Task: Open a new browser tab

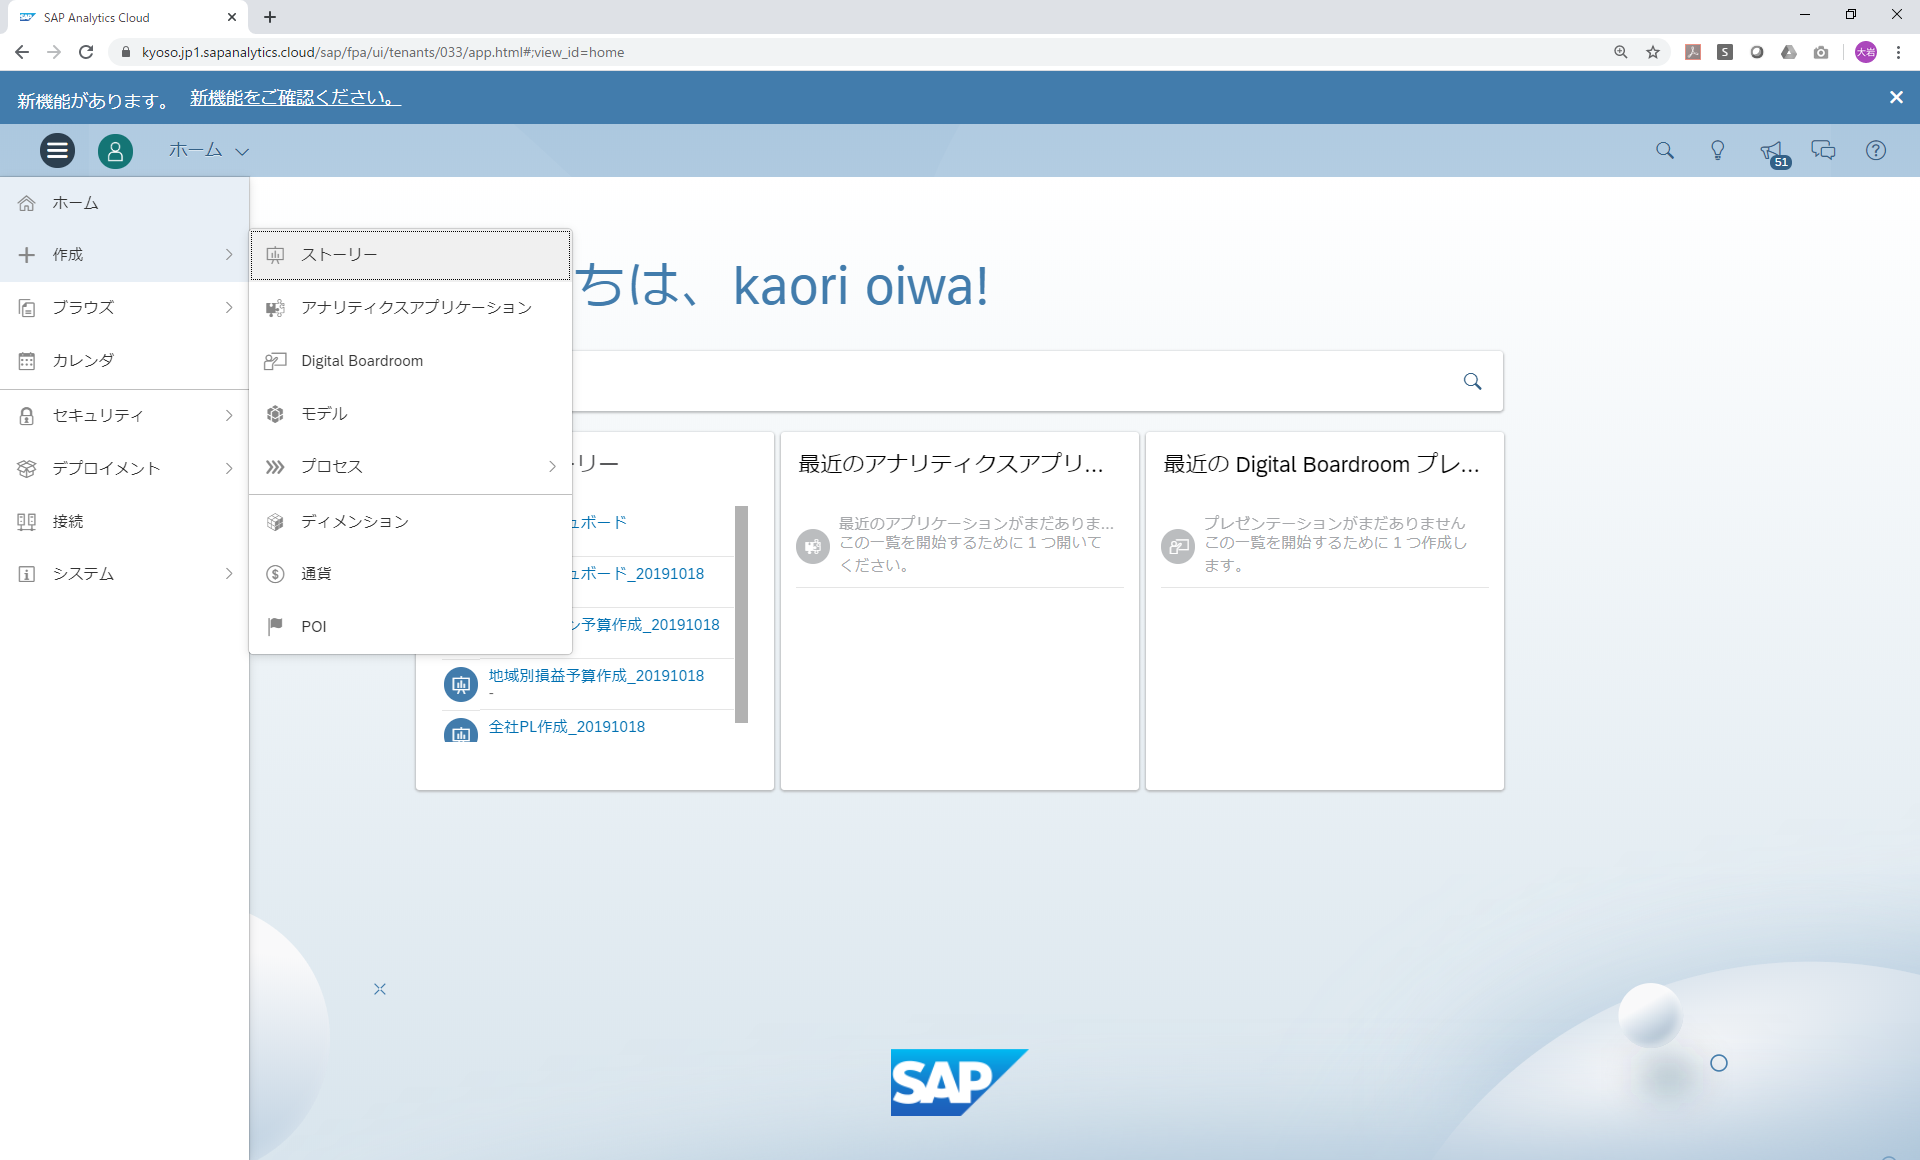Action: coord(270,17)
